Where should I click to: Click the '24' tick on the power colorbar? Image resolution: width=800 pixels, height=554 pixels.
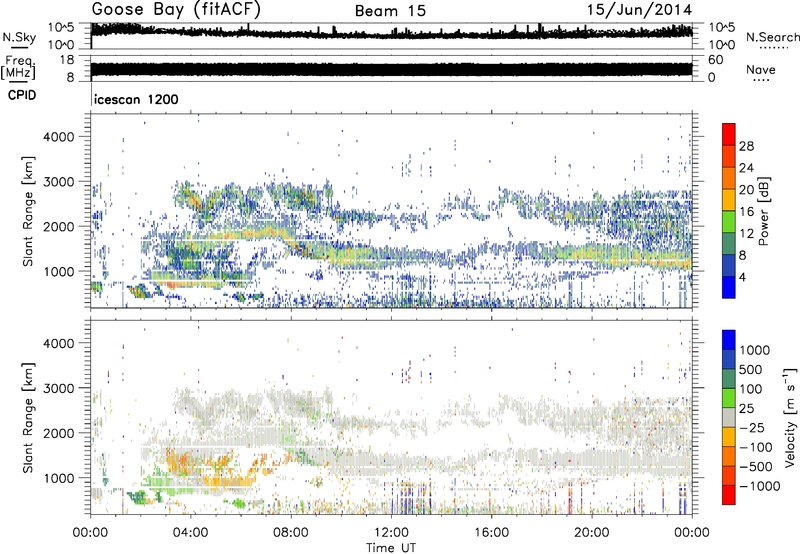point(746,168)
